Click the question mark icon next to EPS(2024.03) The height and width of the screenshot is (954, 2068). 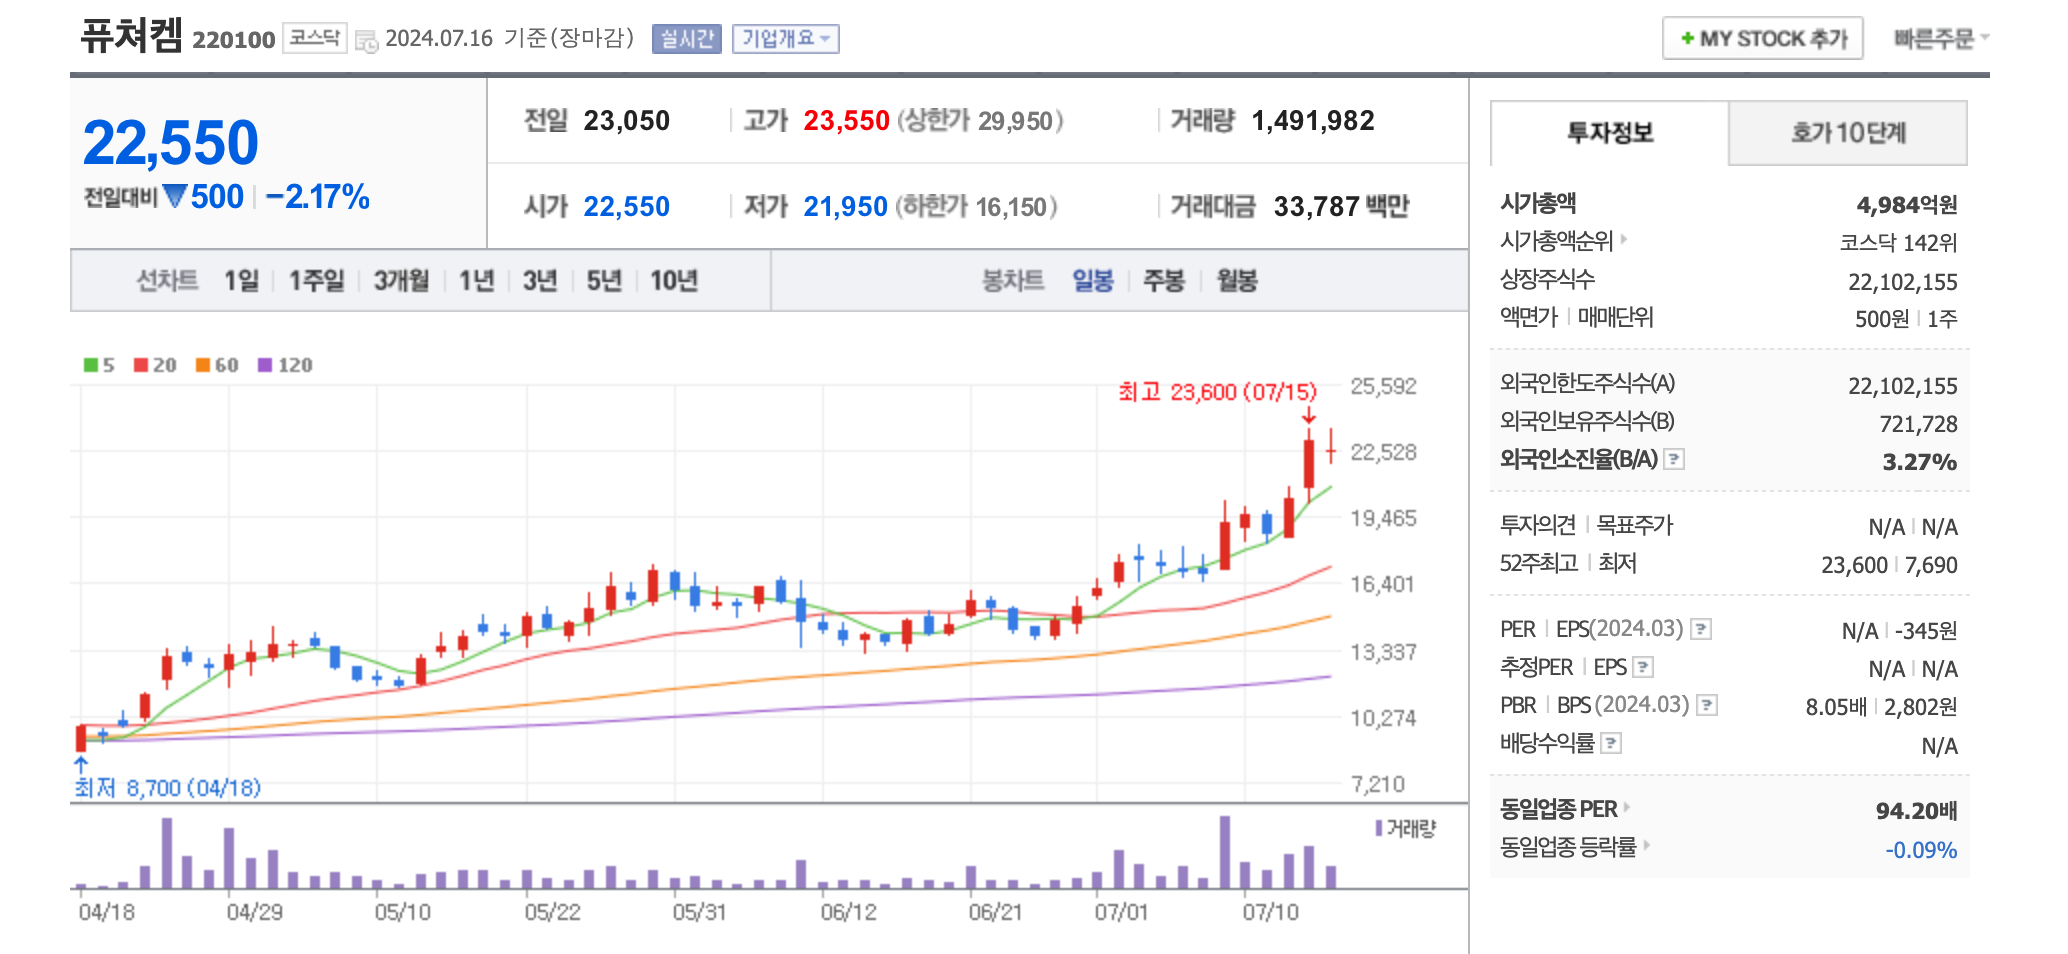1700,628
